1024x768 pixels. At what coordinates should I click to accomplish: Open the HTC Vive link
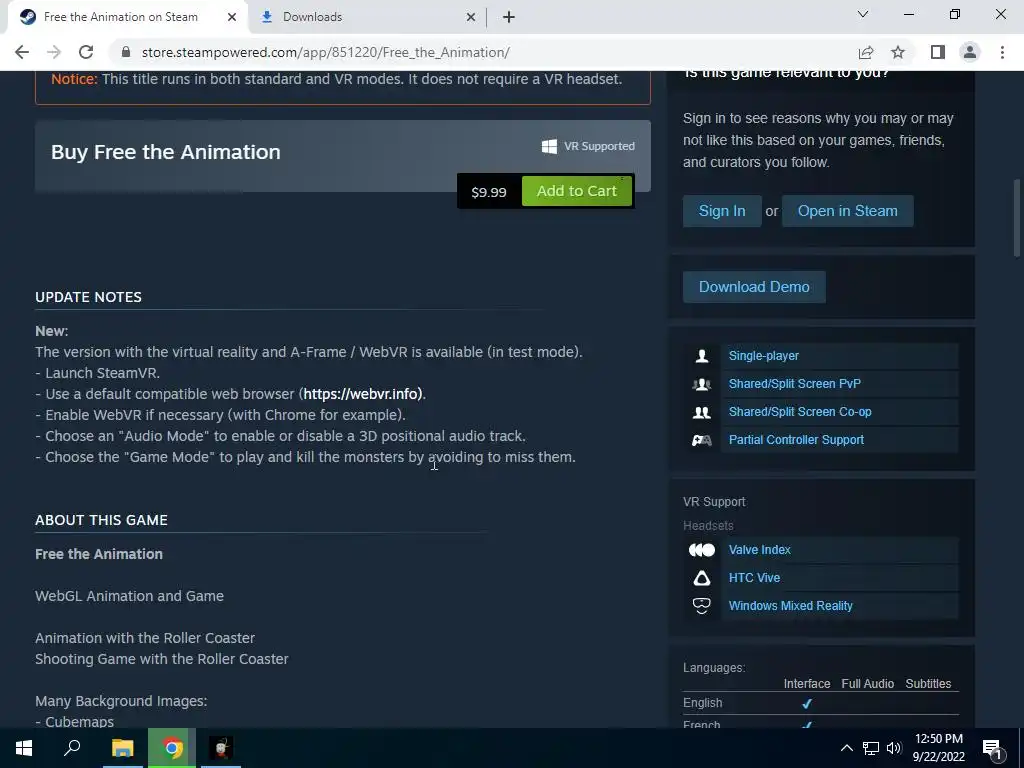coord(754,578)
